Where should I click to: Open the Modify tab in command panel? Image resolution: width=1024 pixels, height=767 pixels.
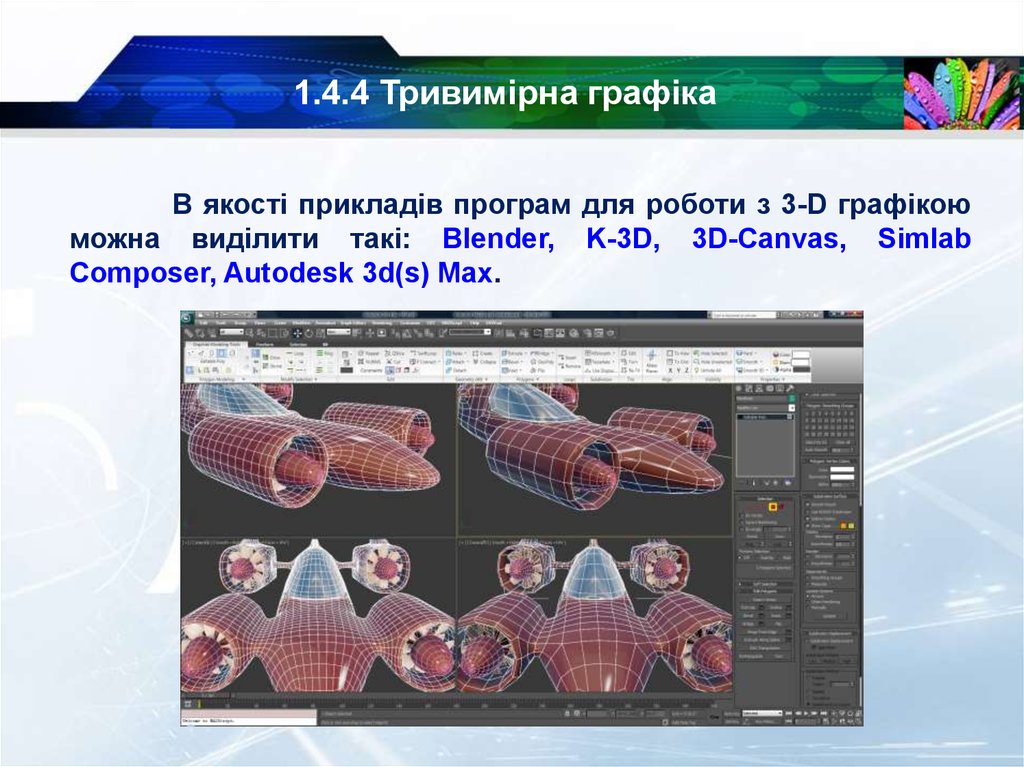pyautogui.click(x=751, y=387)
